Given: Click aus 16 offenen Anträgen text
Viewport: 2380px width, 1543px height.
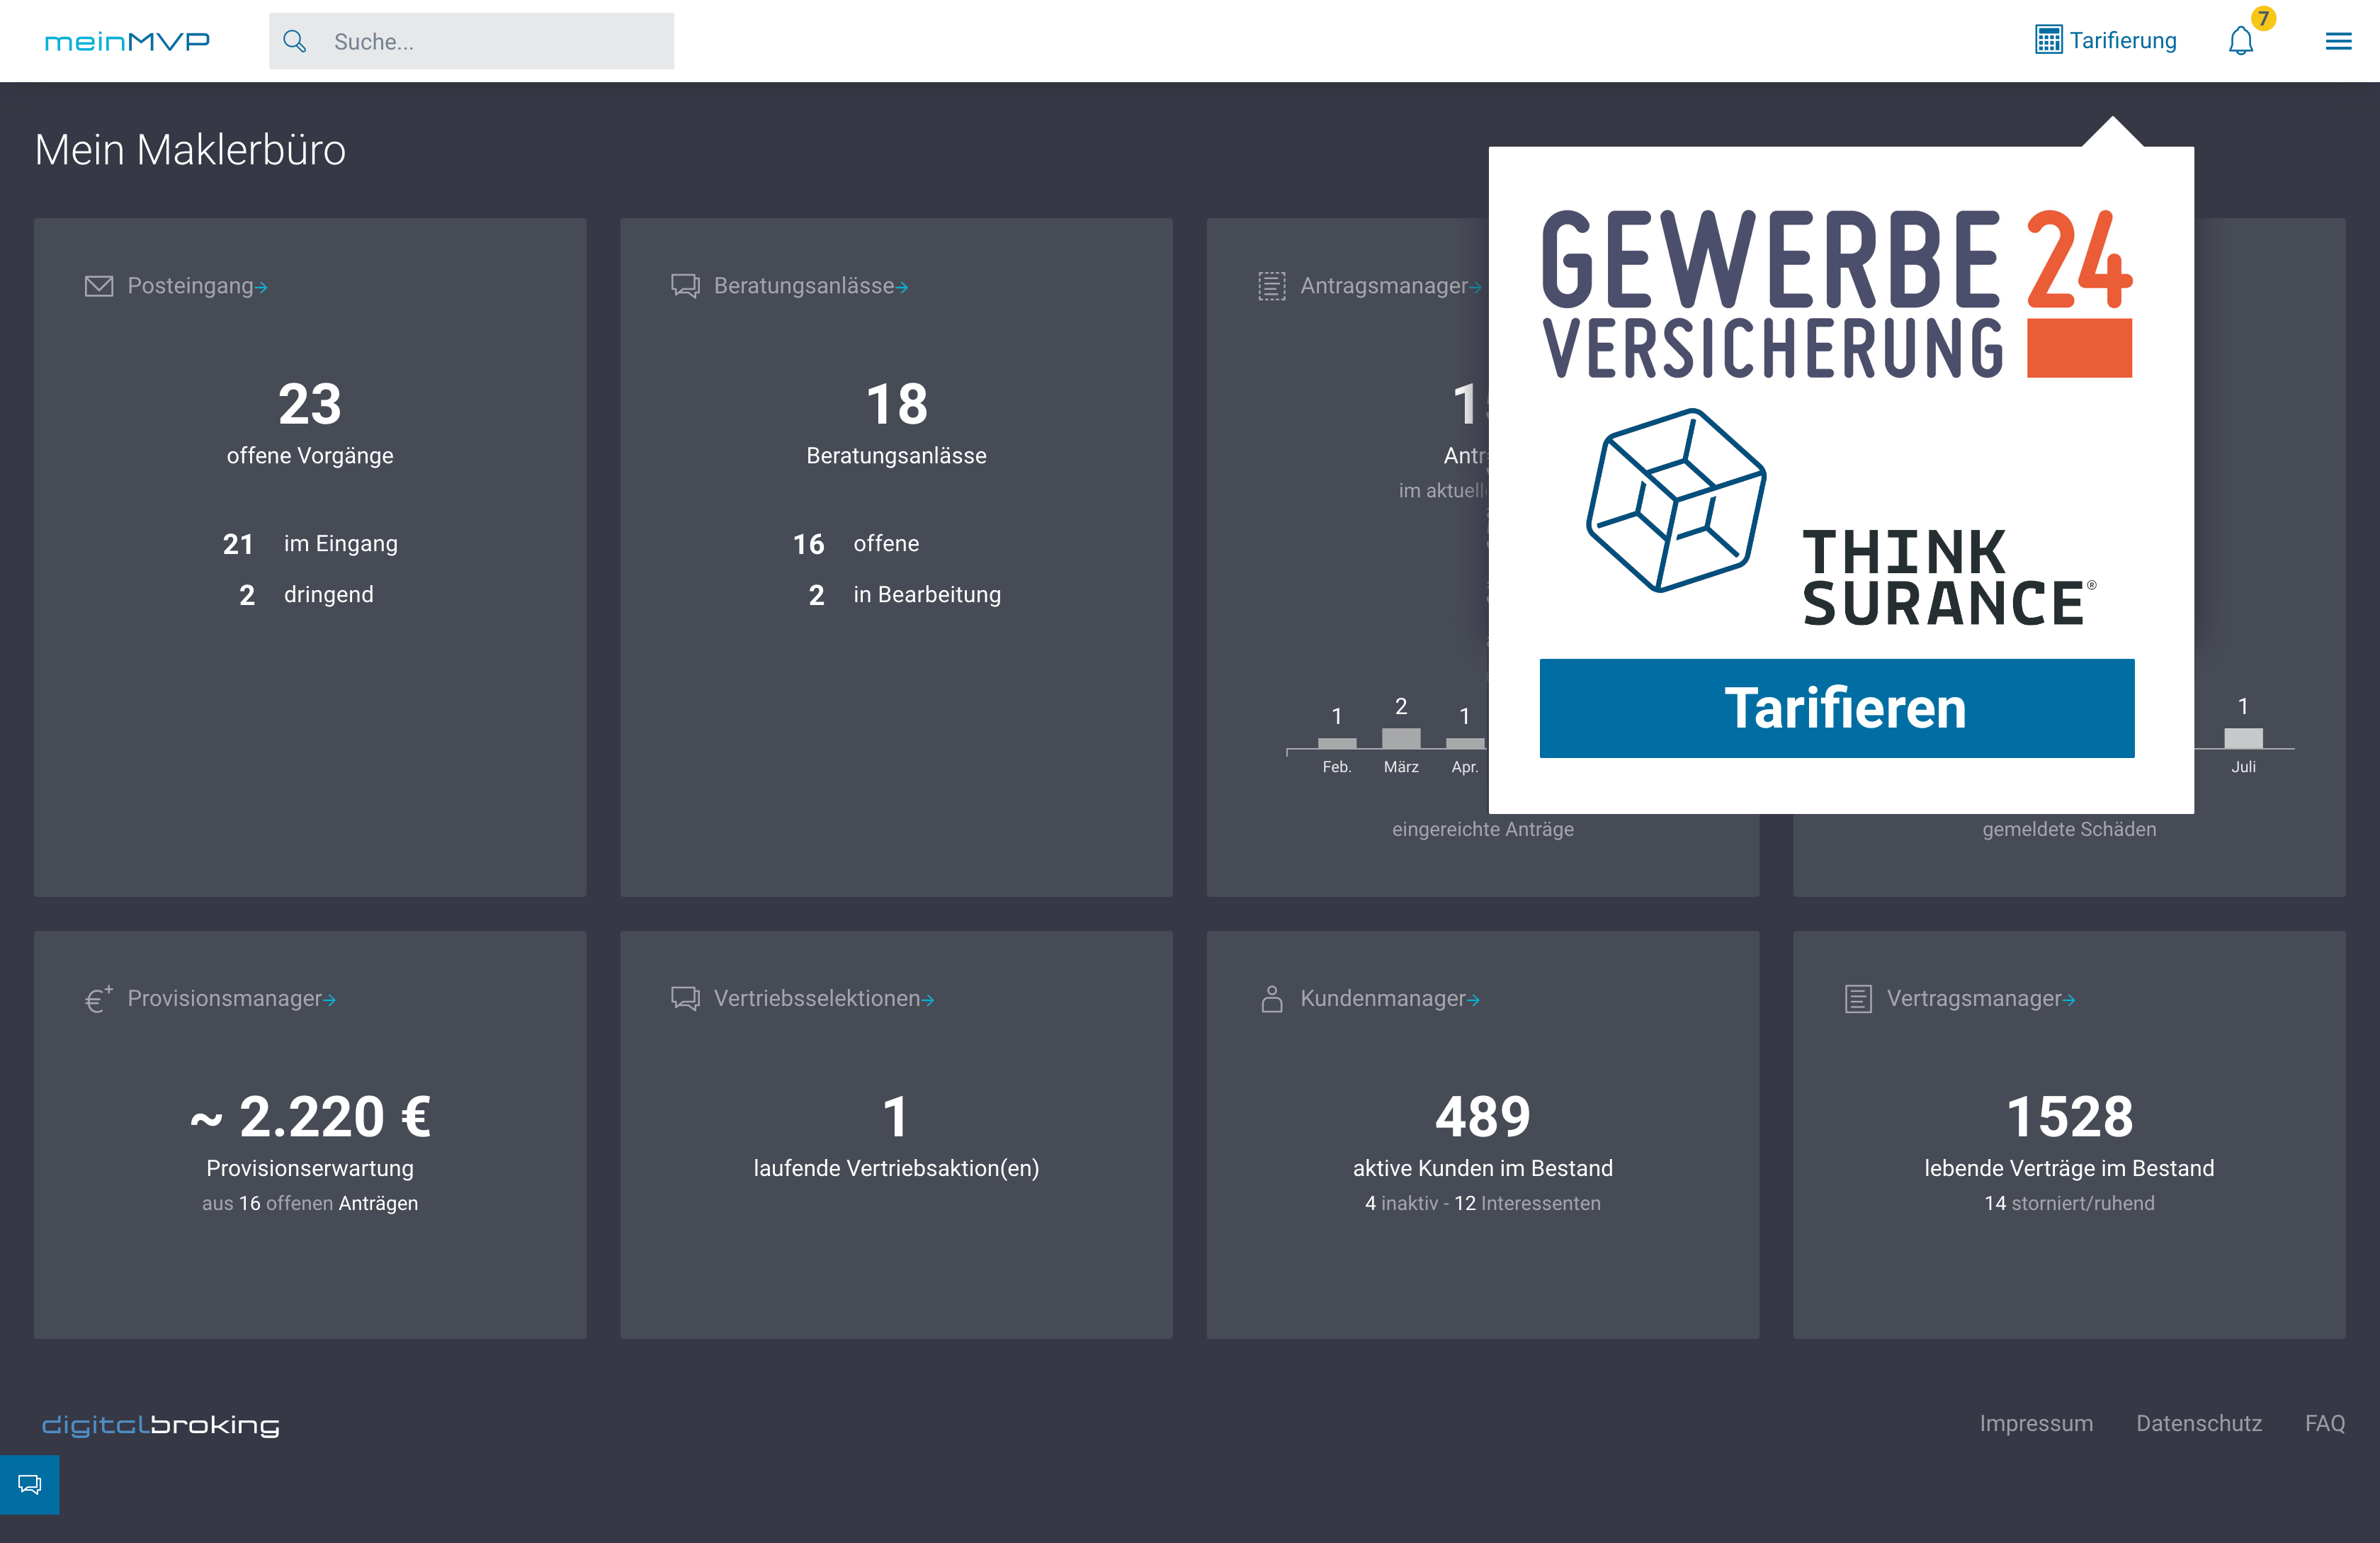Looking at the screenshot, I should tap(310, 1203).
